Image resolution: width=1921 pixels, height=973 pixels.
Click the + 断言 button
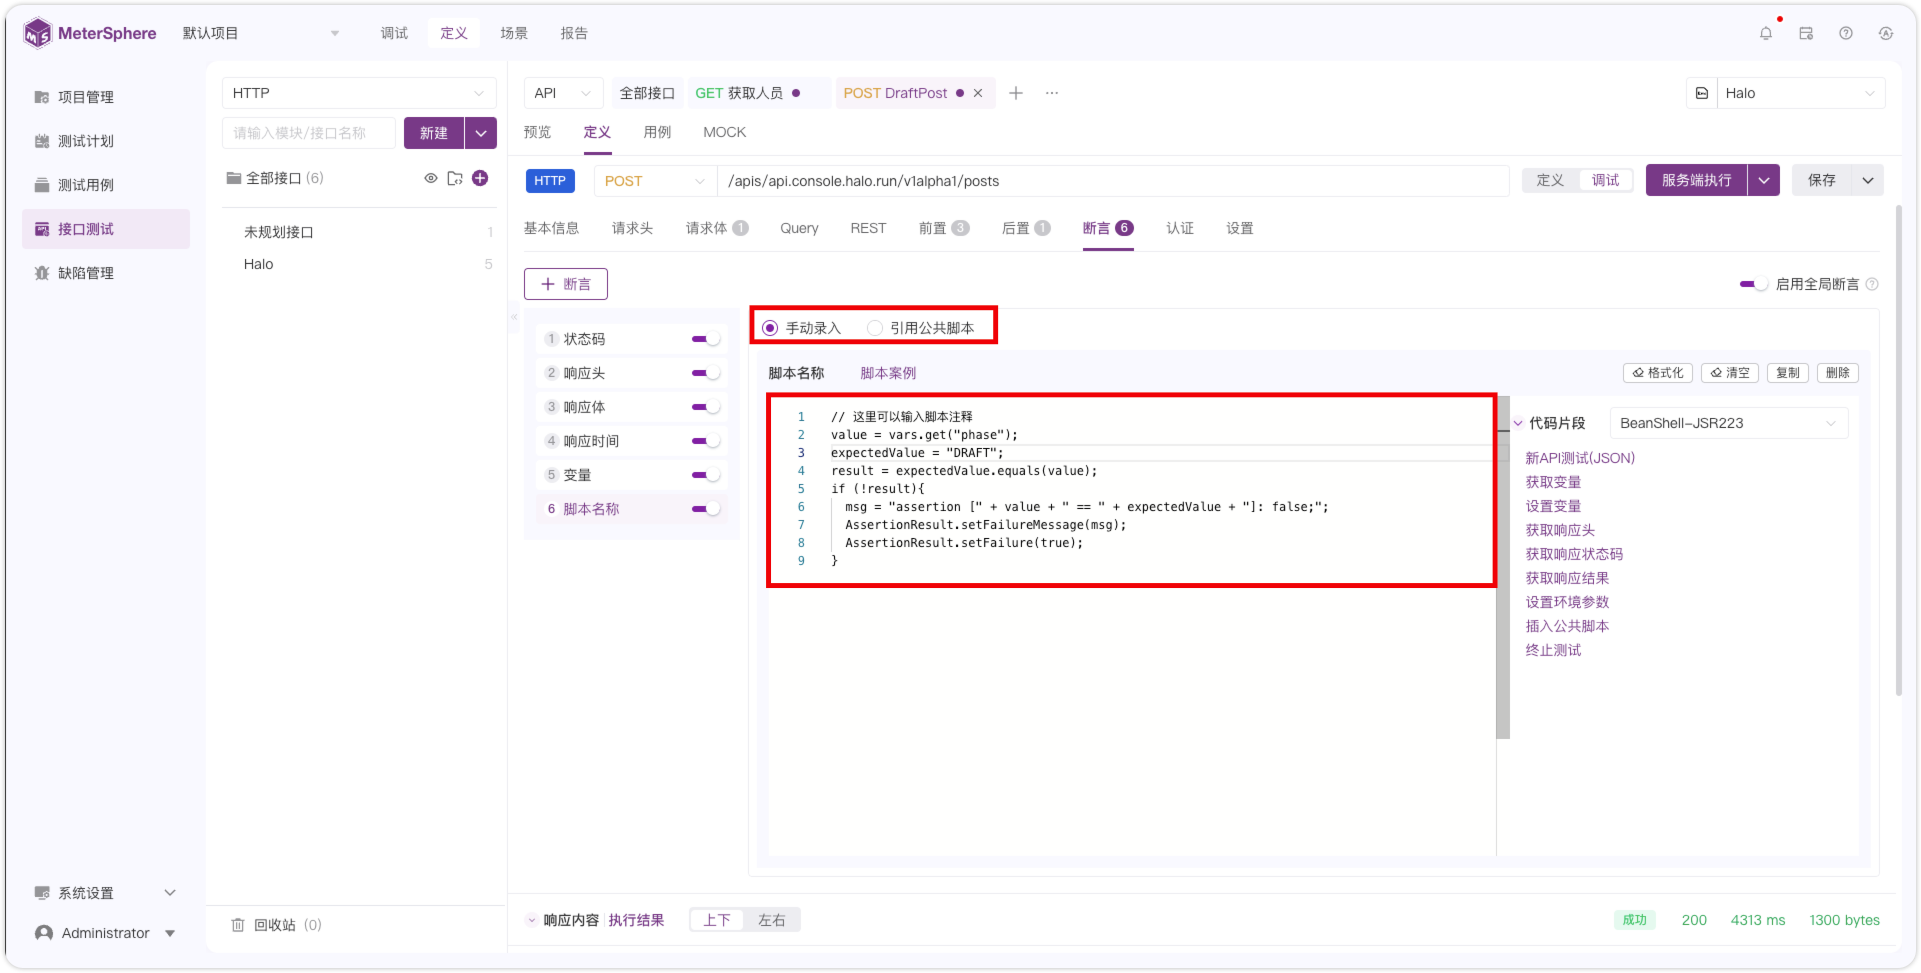click(x=566, y=284)
